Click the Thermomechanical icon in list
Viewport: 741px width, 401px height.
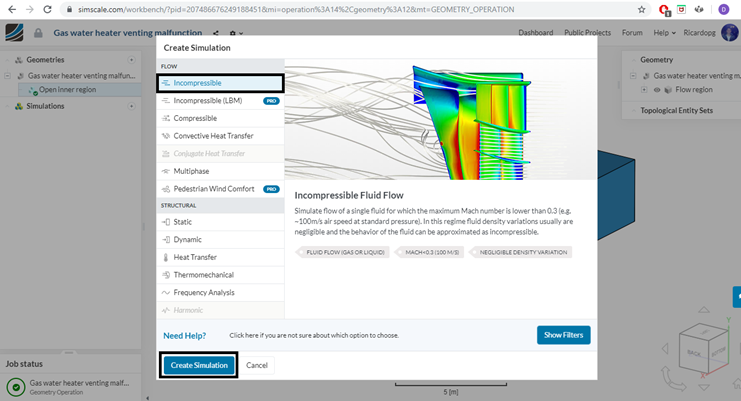[165, 275]
